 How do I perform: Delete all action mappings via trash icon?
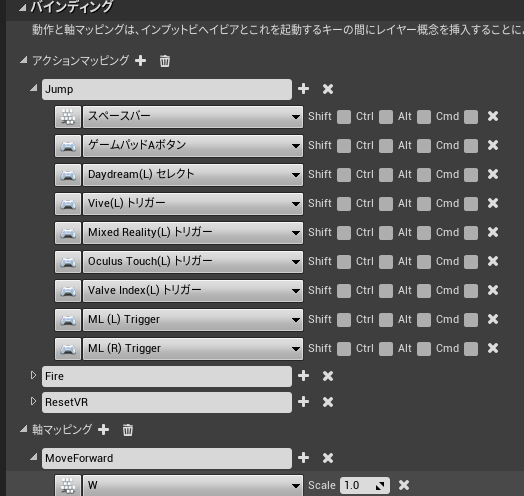(164, 61)
